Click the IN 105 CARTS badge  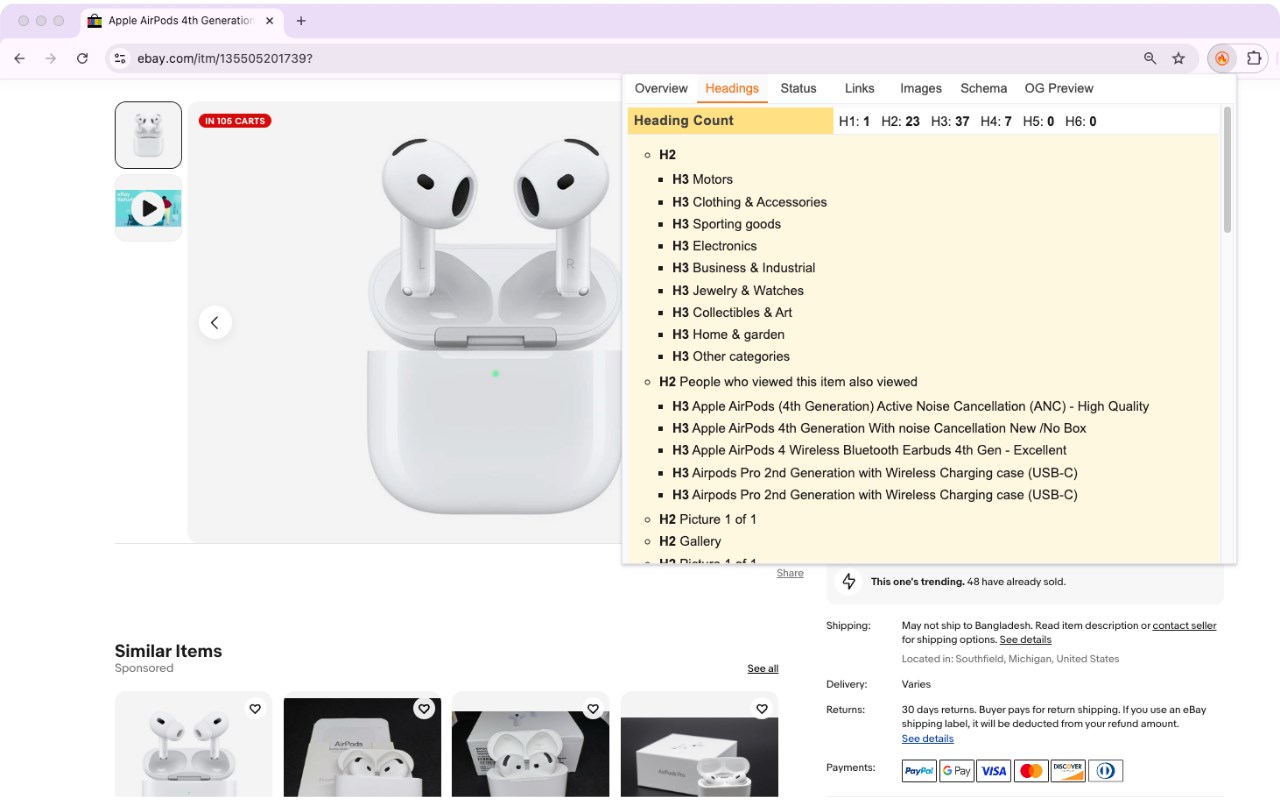pos(235,121)
